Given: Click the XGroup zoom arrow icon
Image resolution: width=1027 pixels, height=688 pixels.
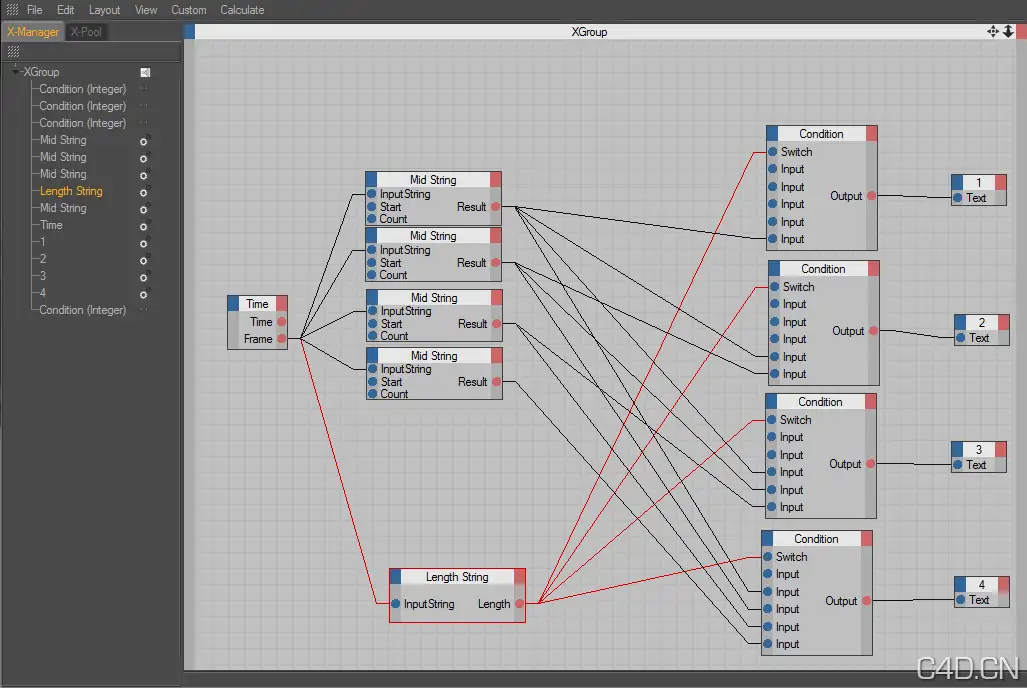Looking at the screenshot, I should click(1009, 31).
